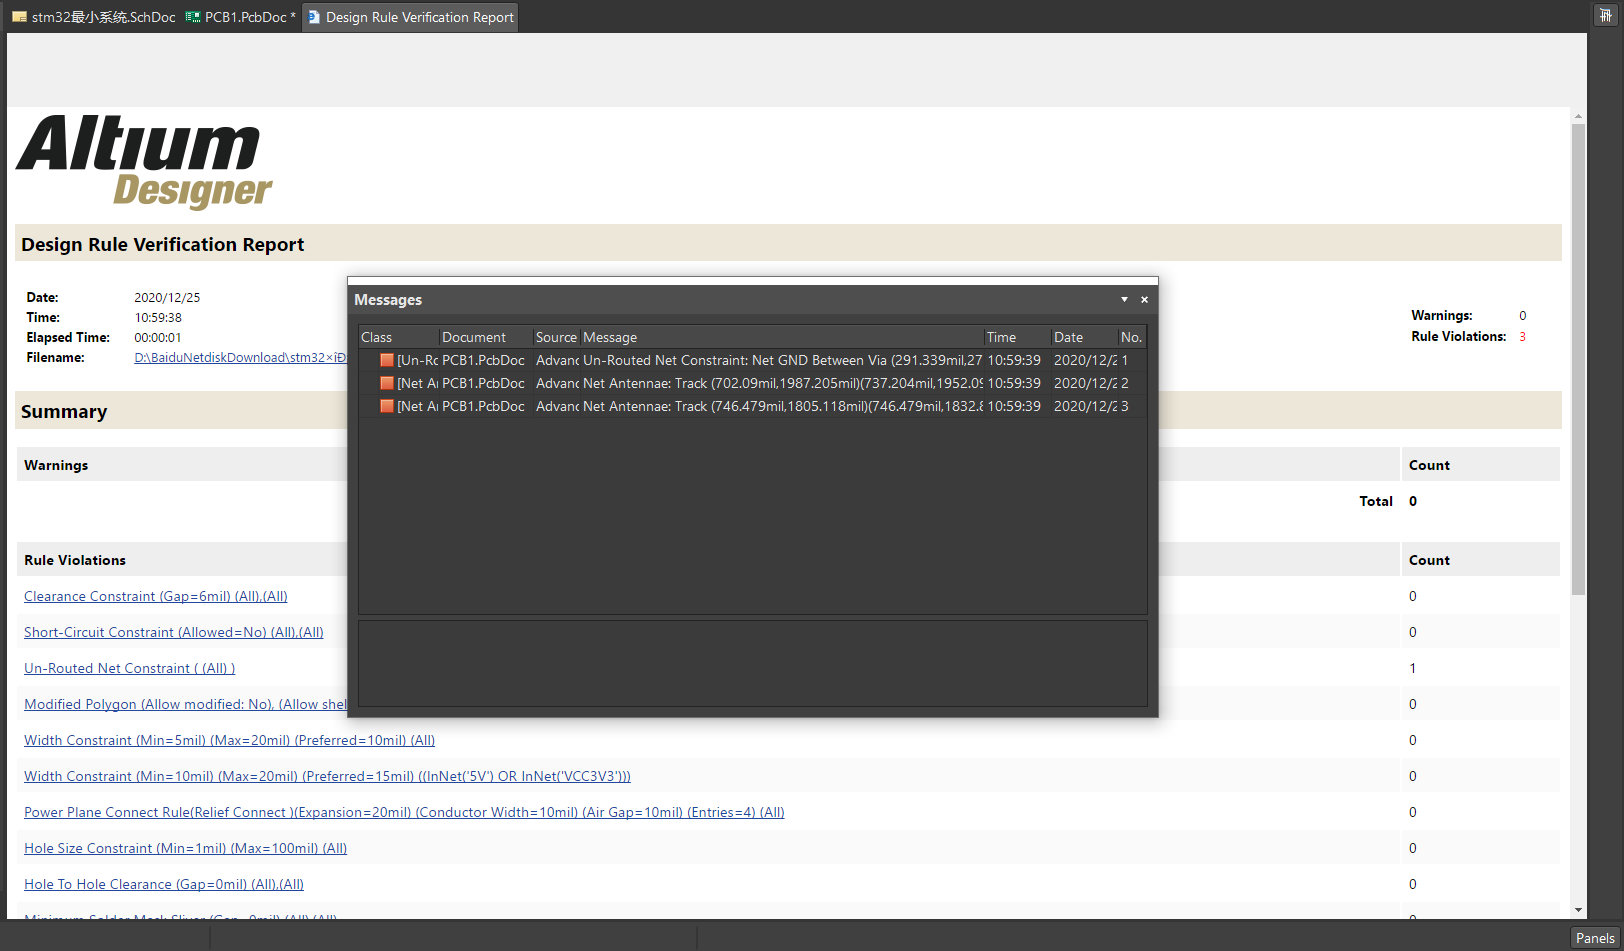
Task: Click report scrollbar up arrow
Action: point(1578,115)
